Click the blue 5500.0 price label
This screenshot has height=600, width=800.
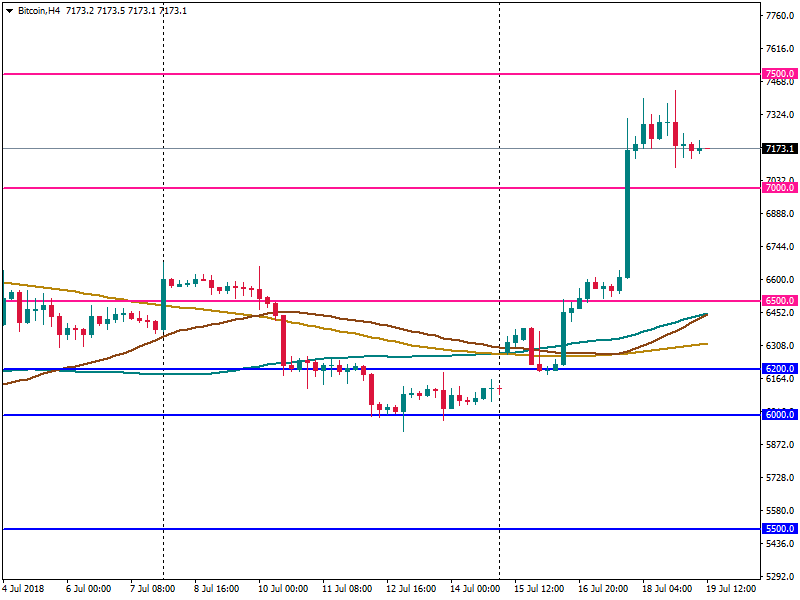tap(779, 529)
